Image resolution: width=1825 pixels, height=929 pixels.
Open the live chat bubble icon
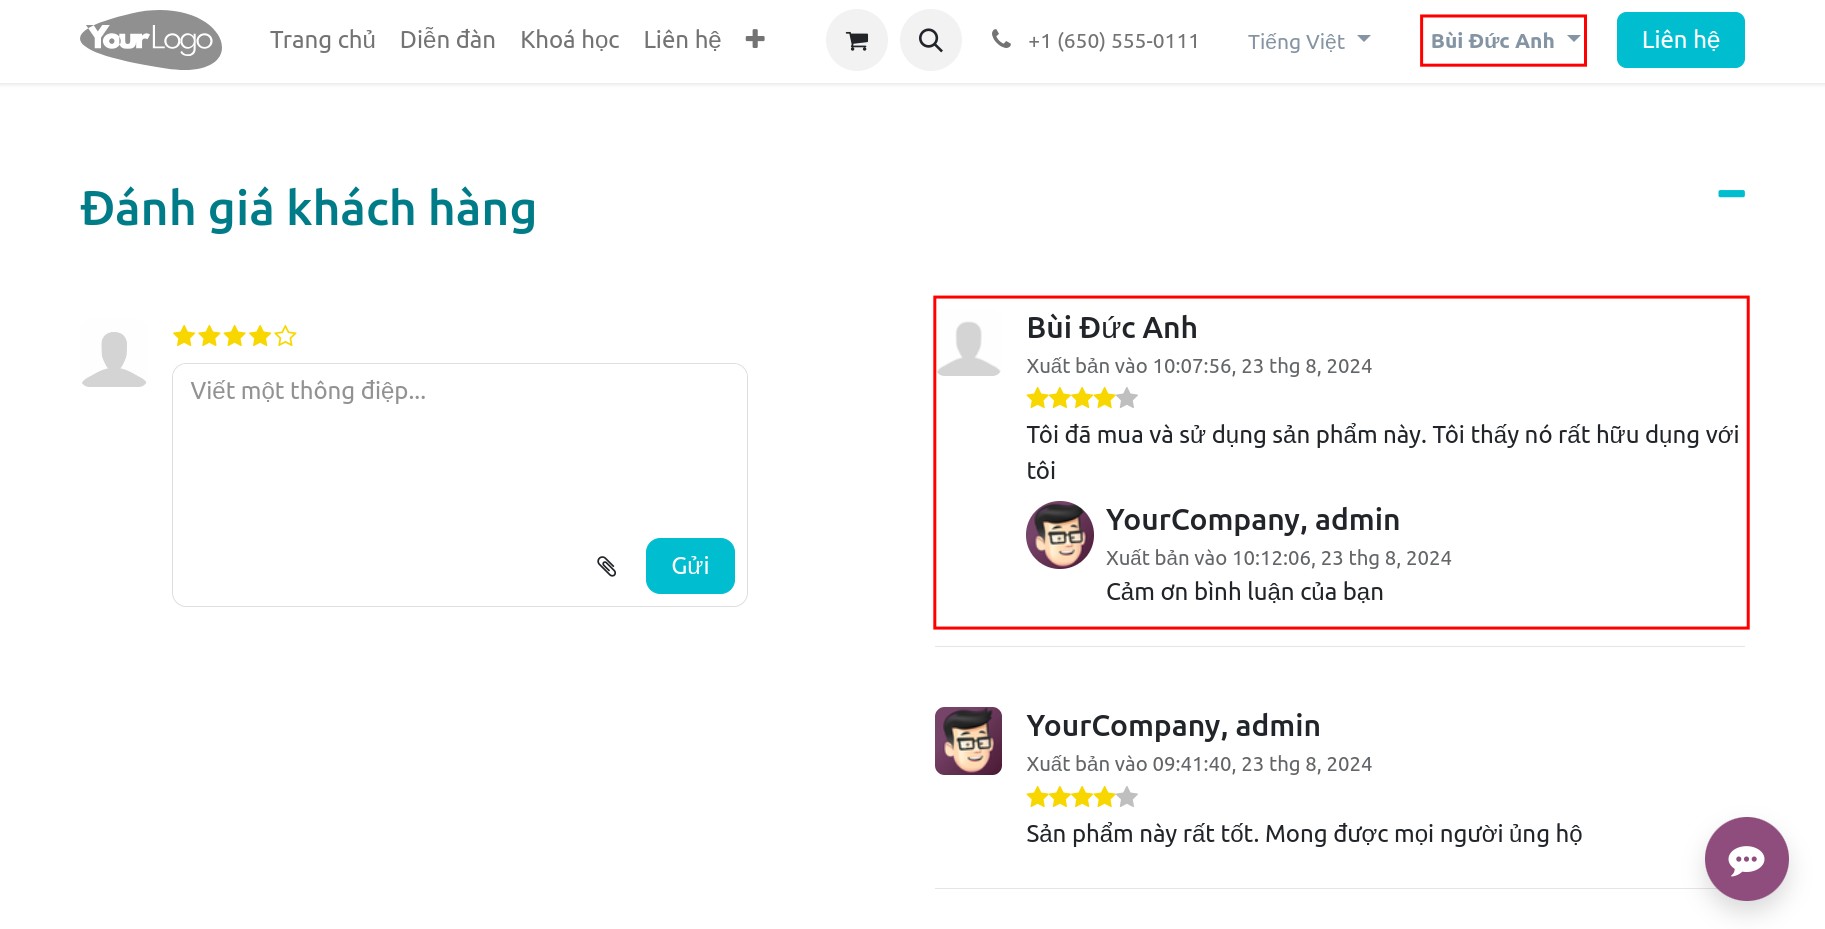pyautogui.click(x=1747, y=859)
